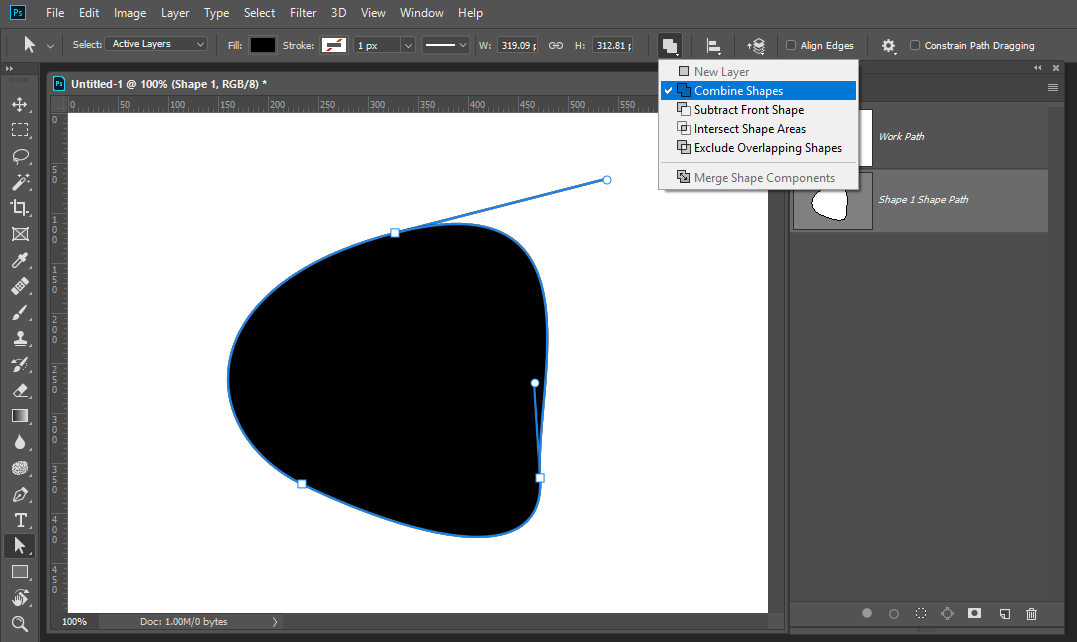Choose the Horizontal Type tool
Screen dimensions: 1077x642
click(19, 520)
